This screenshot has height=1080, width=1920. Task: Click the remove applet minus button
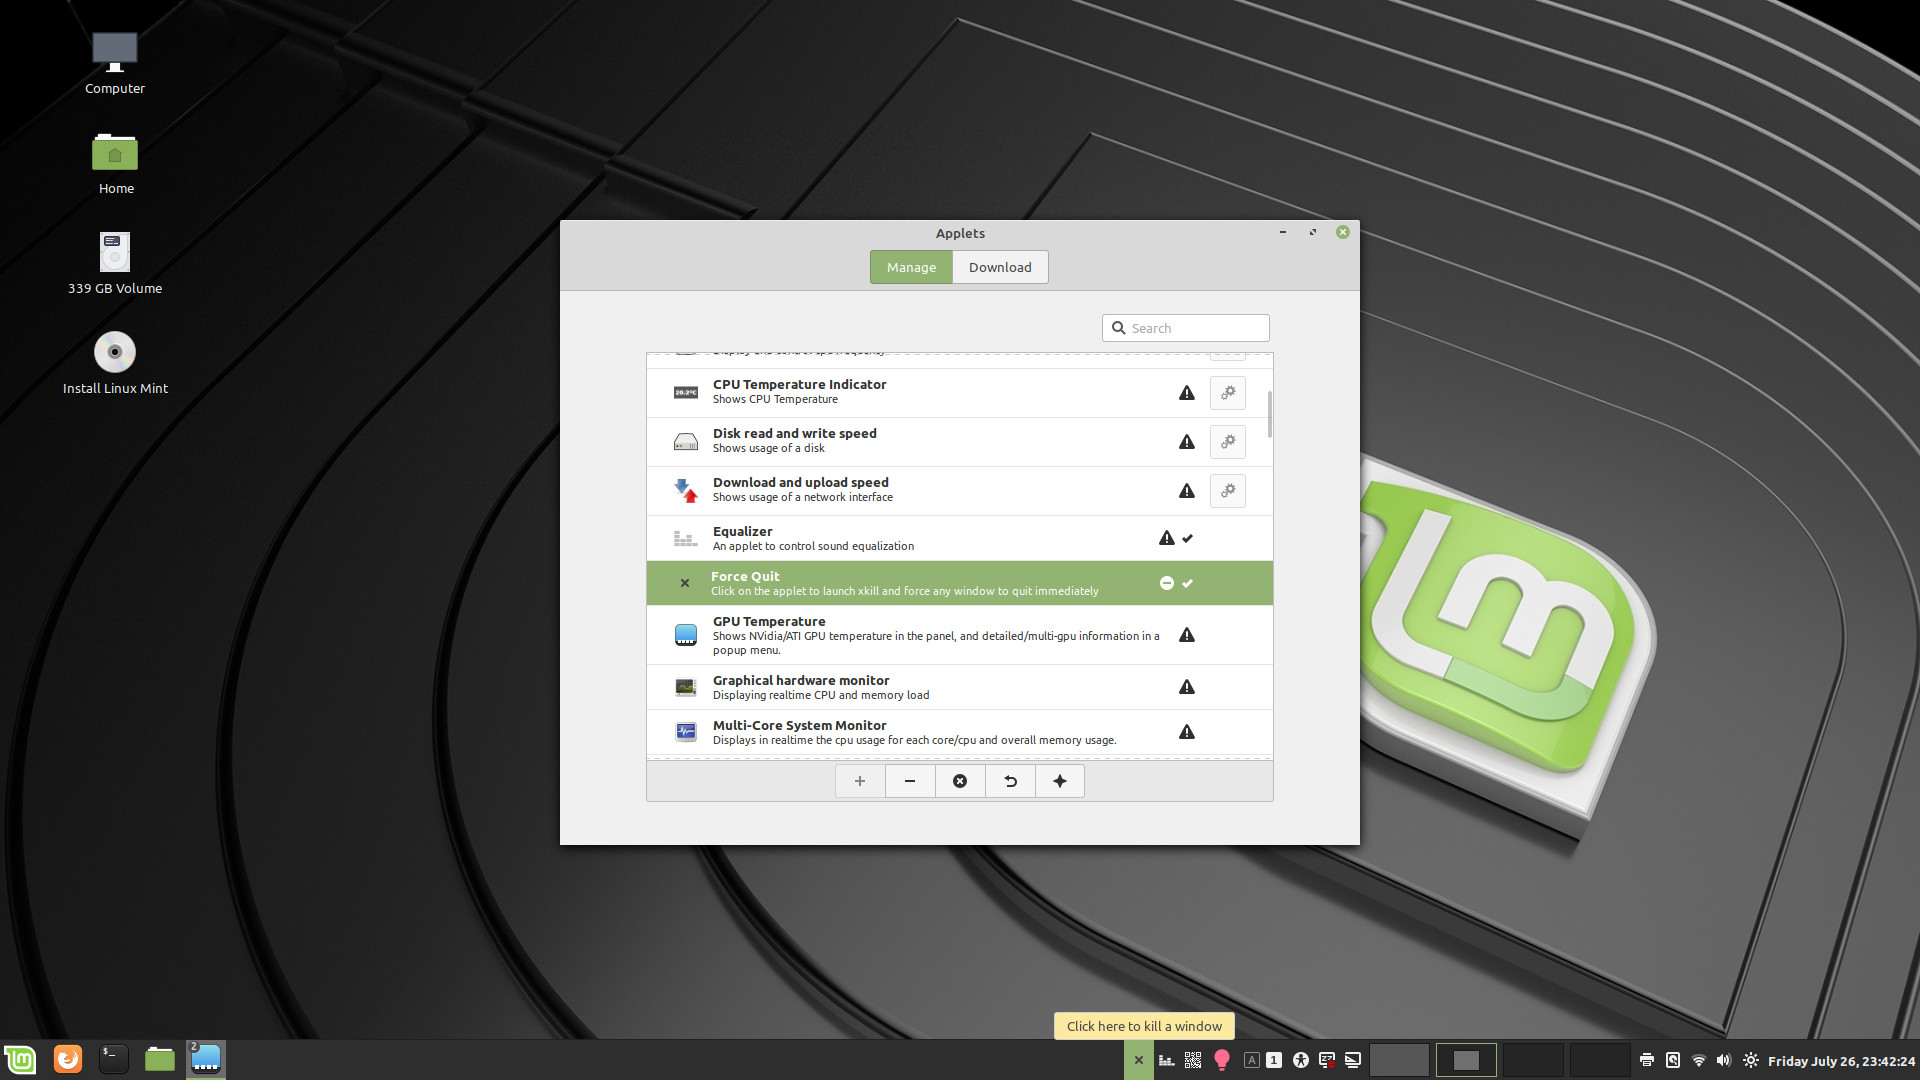click(x=909, y=781)
